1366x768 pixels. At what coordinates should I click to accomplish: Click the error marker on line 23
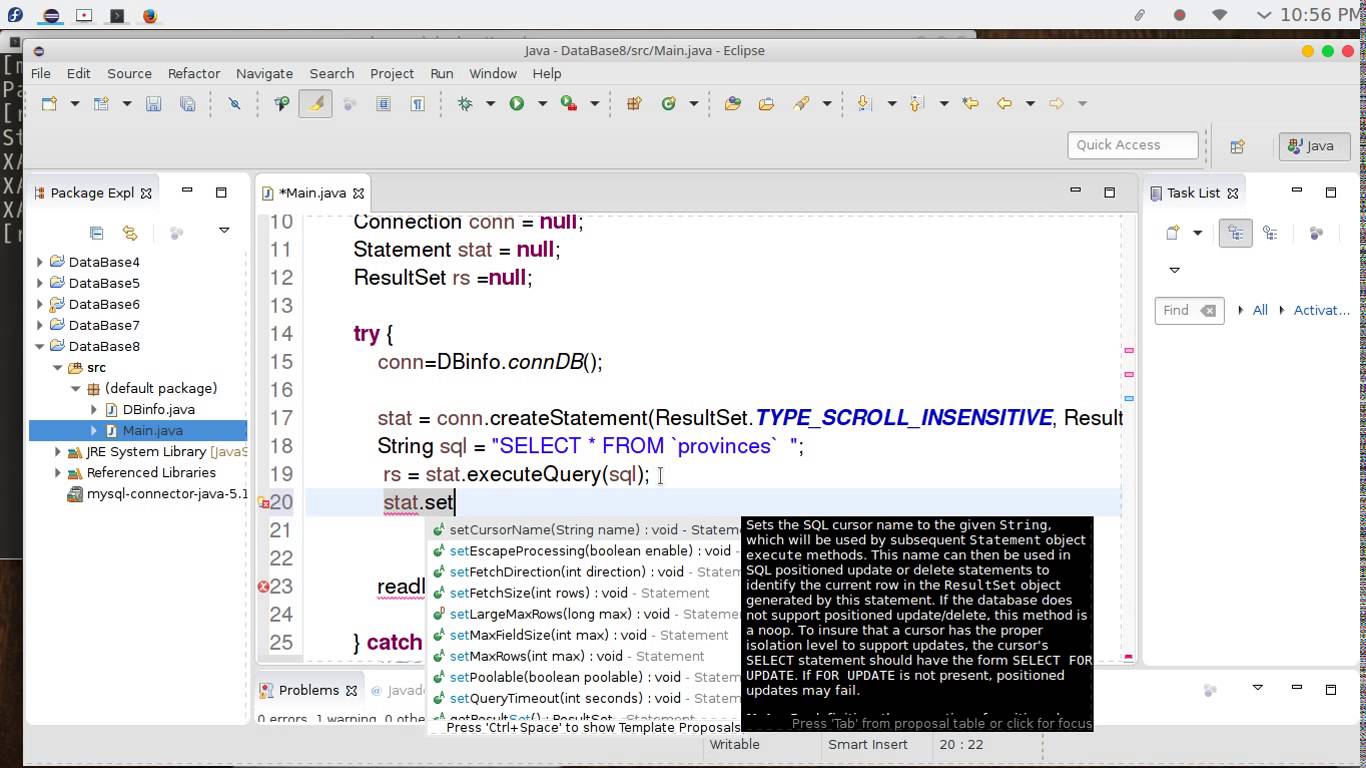[263, 587]
